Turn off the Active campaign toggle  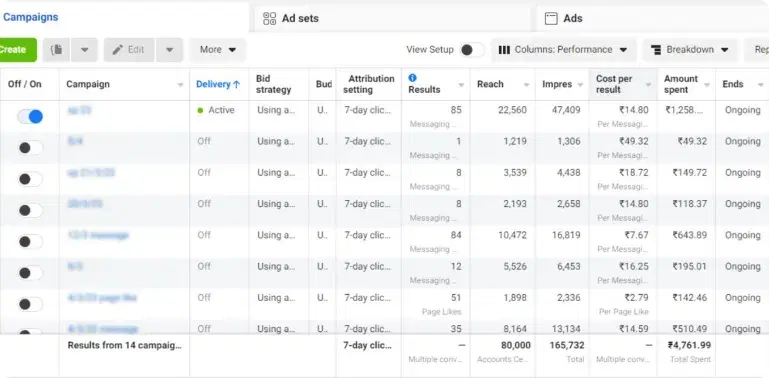[x=30, y=116]
